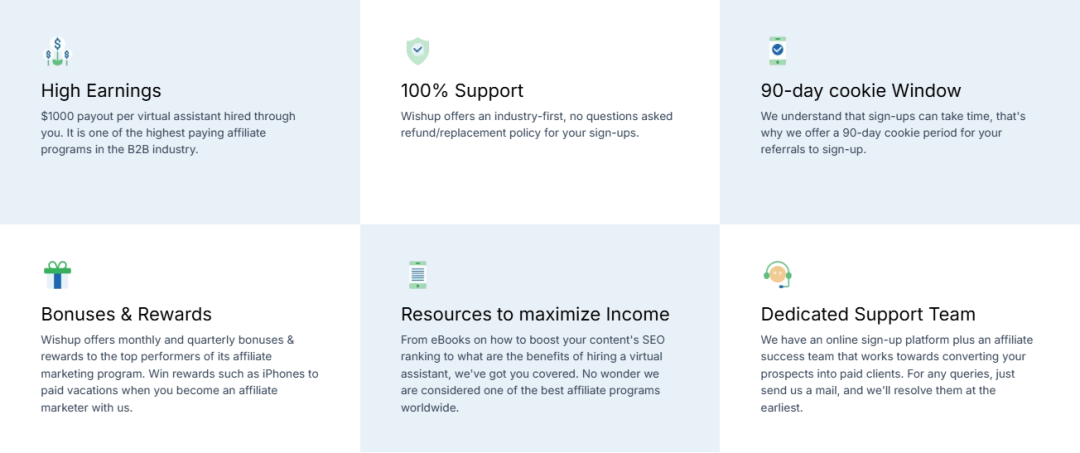Click the refund/replacement policy description text
This screenshot has height=453, width=1080.
click(536, 124)
